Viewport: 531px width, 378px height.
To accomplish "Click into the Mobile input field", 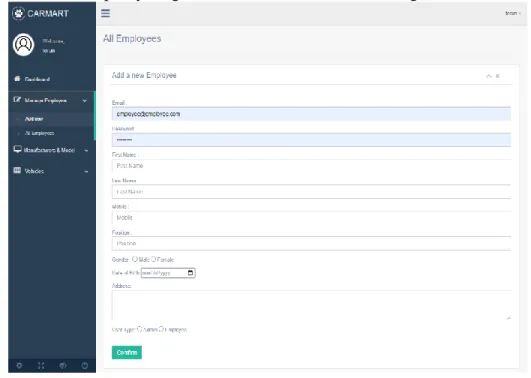I will point(311,218).
